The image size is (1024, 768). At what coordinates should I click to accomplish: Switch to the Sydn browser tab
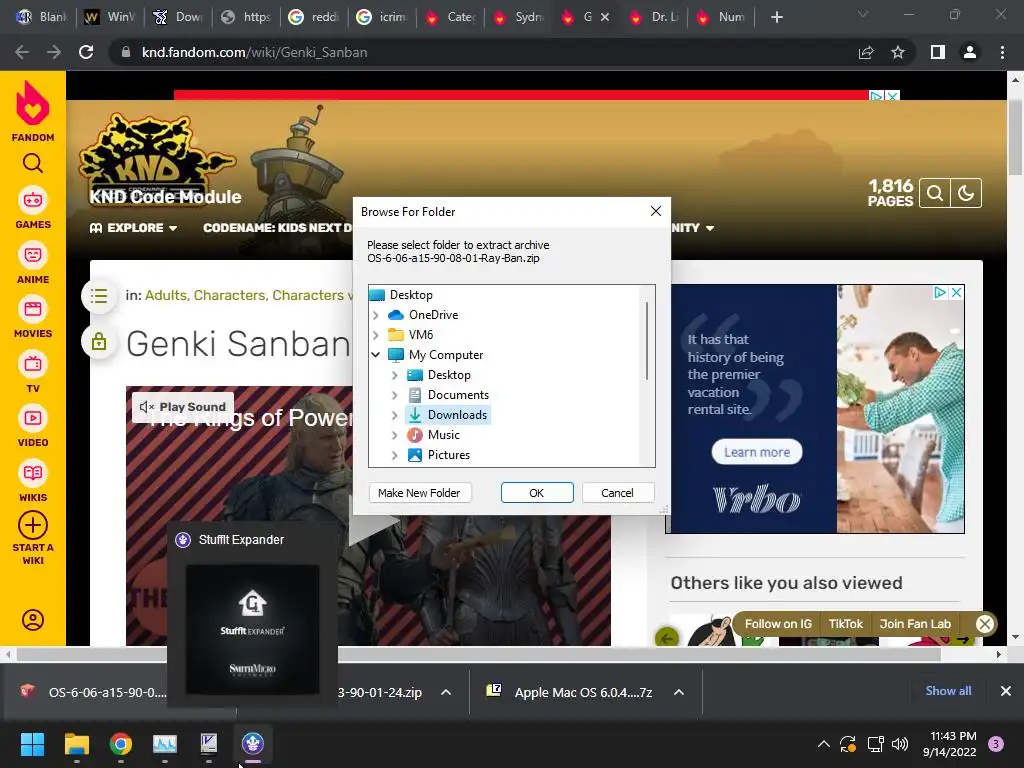[x=519, y=17]
